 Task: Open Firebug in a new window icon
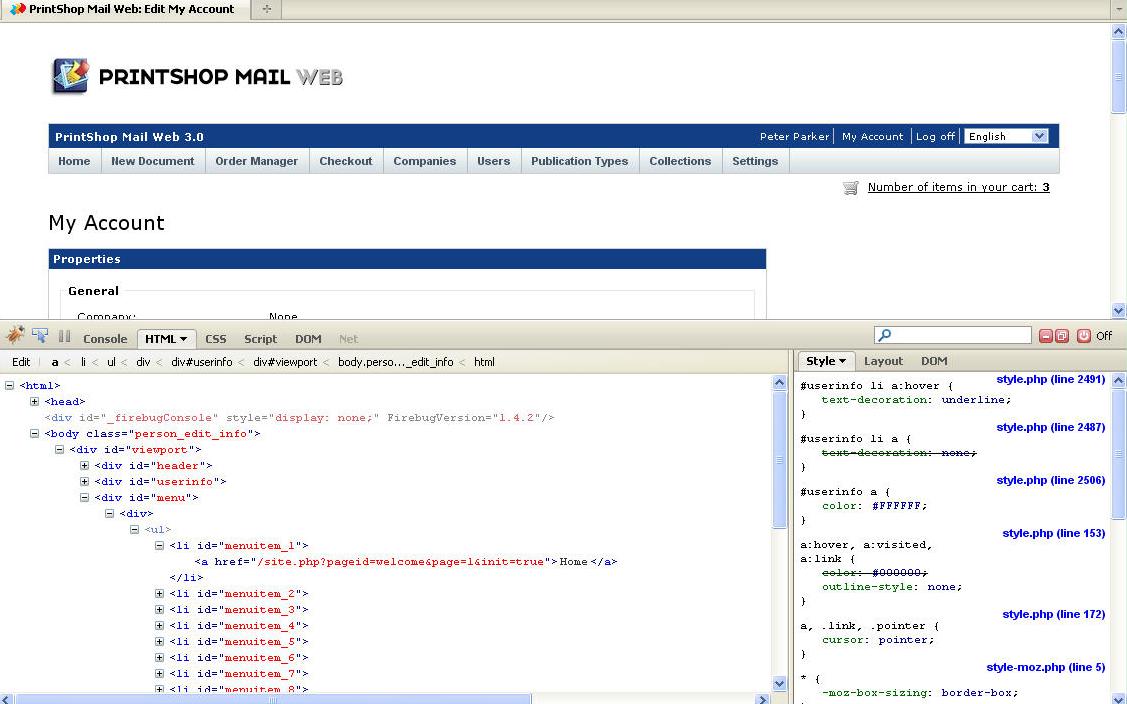click(x=1062, y=336)
